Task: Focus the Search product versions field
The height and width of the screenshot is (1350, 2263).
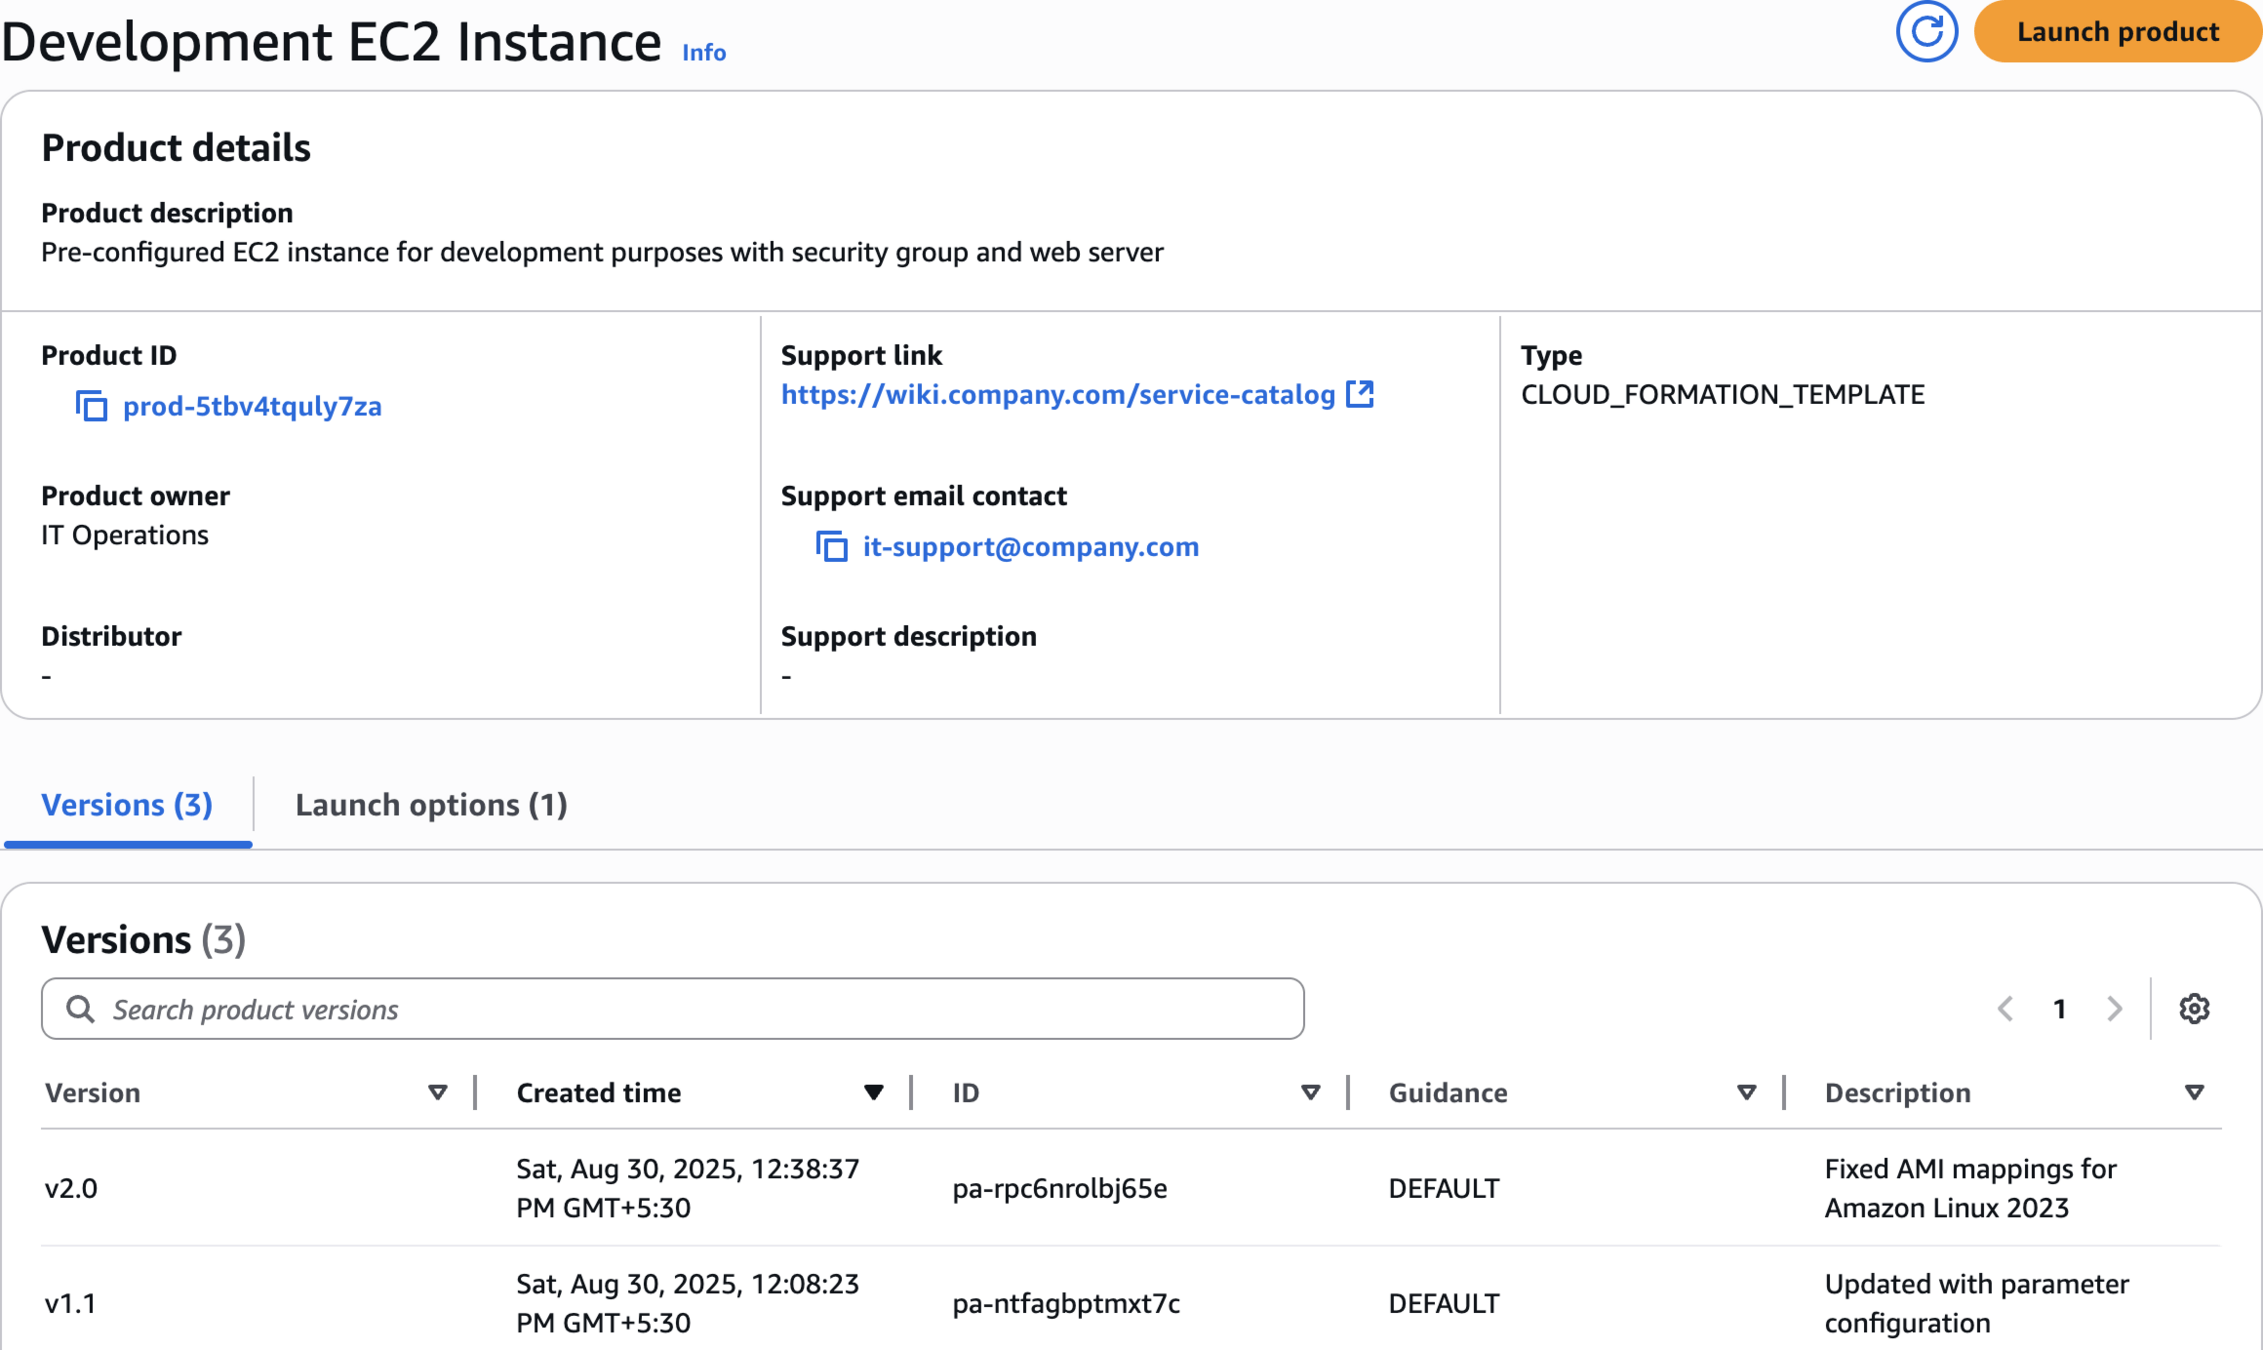Action: point(700,1009)
